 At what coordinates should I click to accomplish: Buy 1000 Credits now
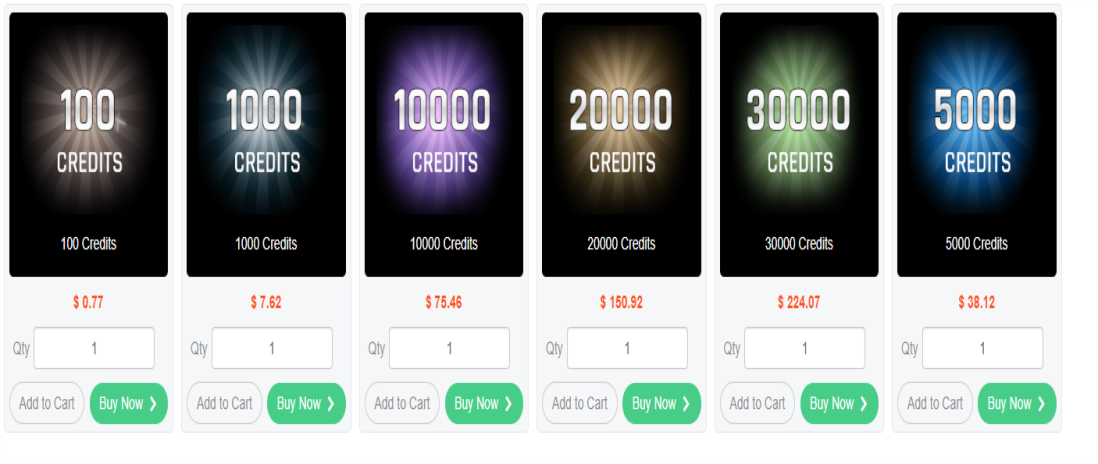307,403
